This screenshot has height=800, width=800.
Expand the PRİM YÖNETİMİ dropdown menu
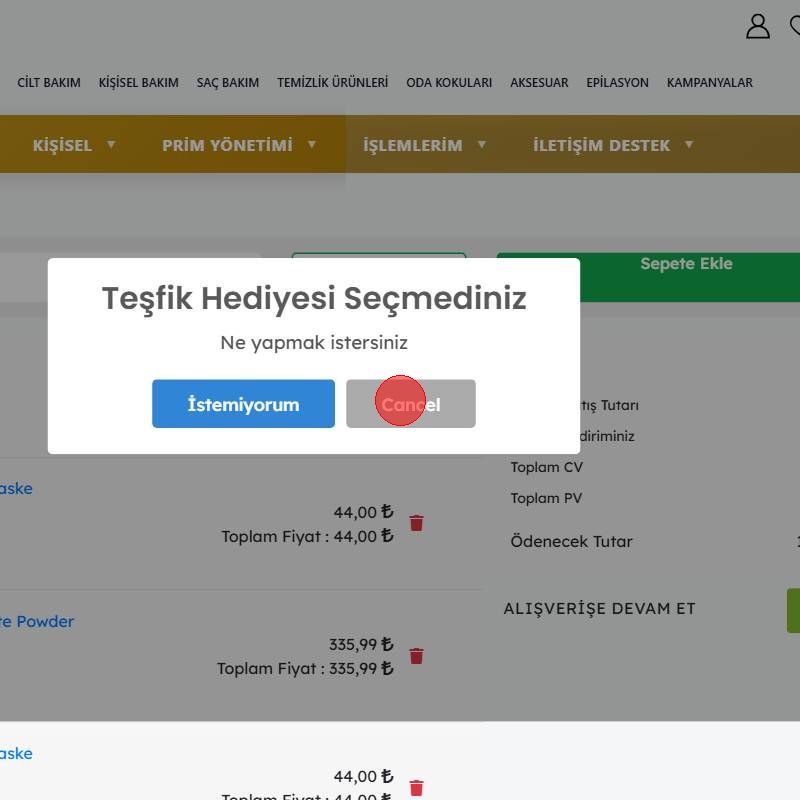[239, 145]
